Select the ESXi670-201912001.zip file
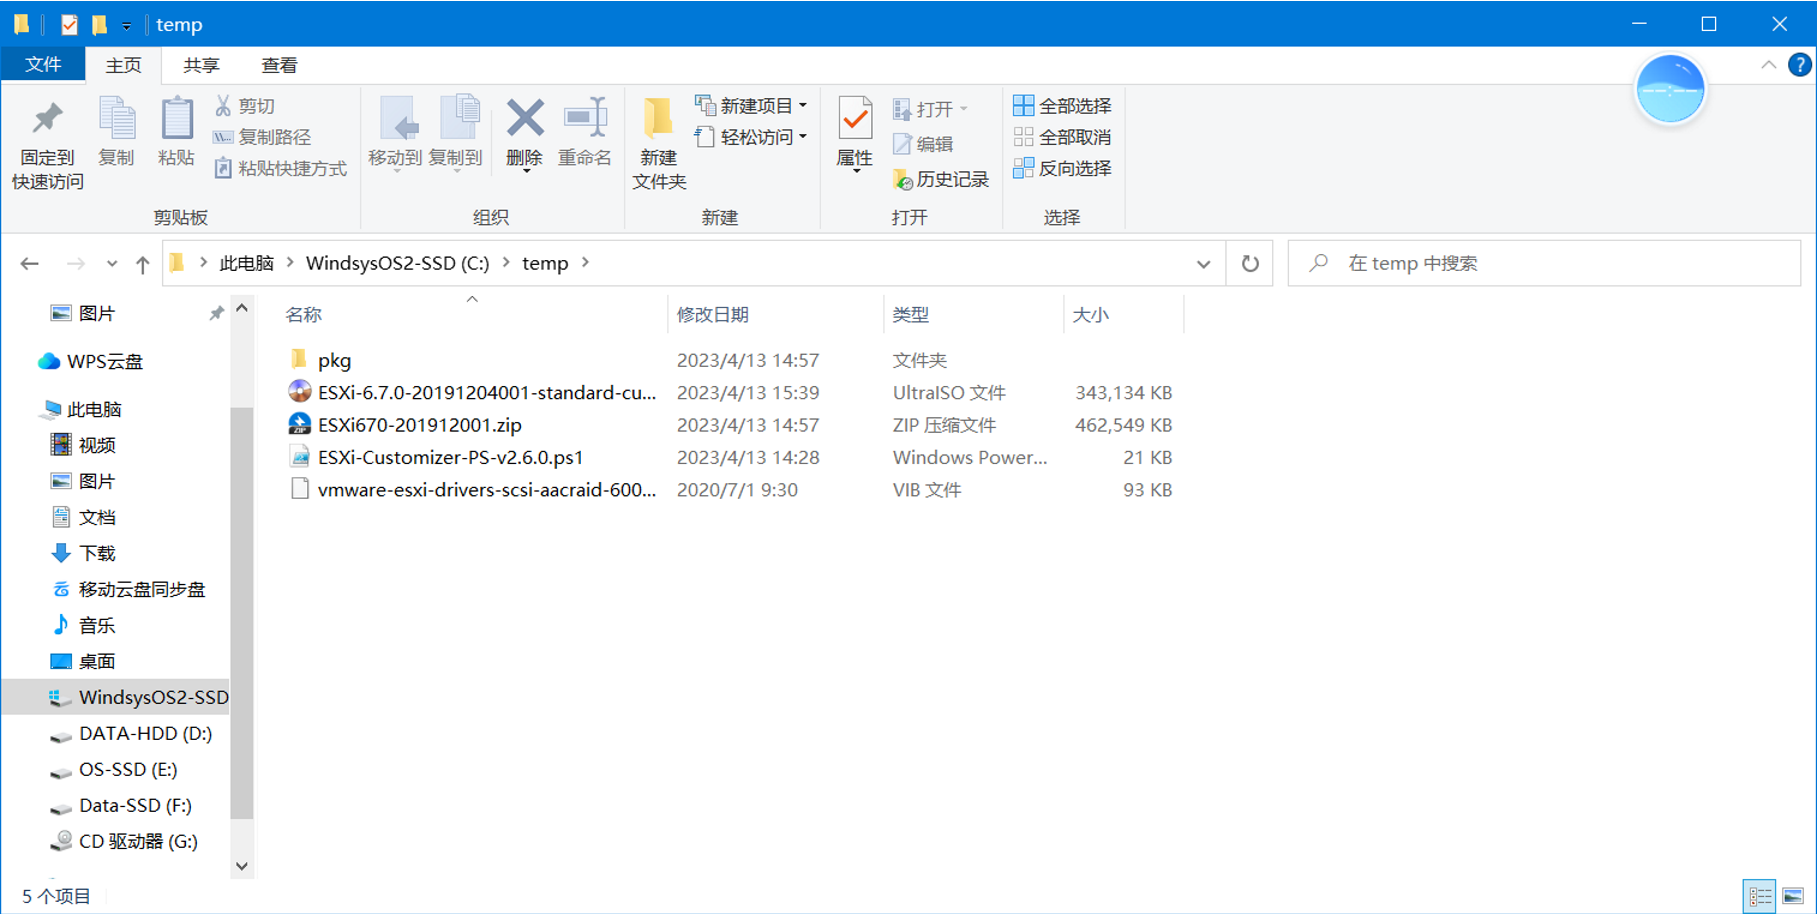This screenshot has width=1817, height=914. [x=419, y=425]
